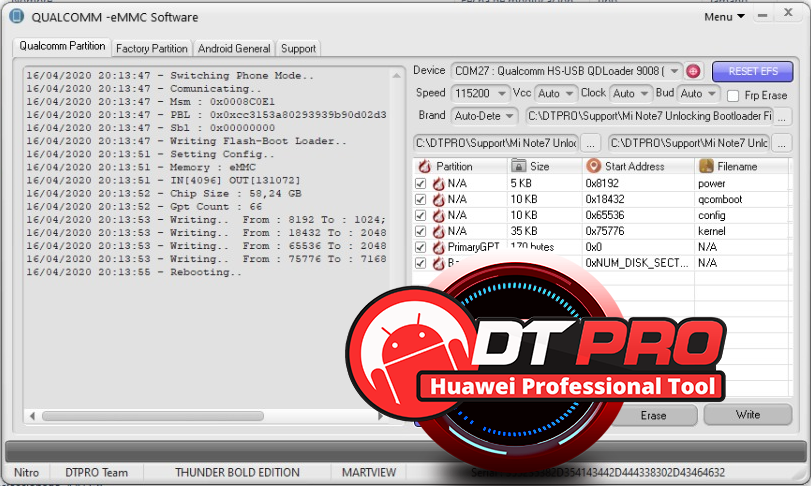
Task: Click the '35 KB' size cell
Action: 524,231
